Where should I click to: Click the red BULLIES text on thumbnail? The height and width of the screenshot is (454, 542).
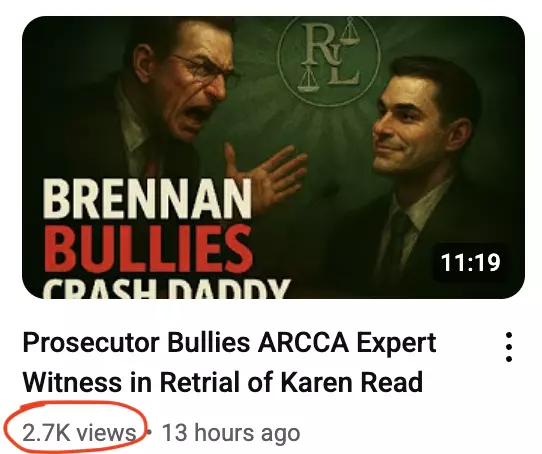(x=148, y=249)
